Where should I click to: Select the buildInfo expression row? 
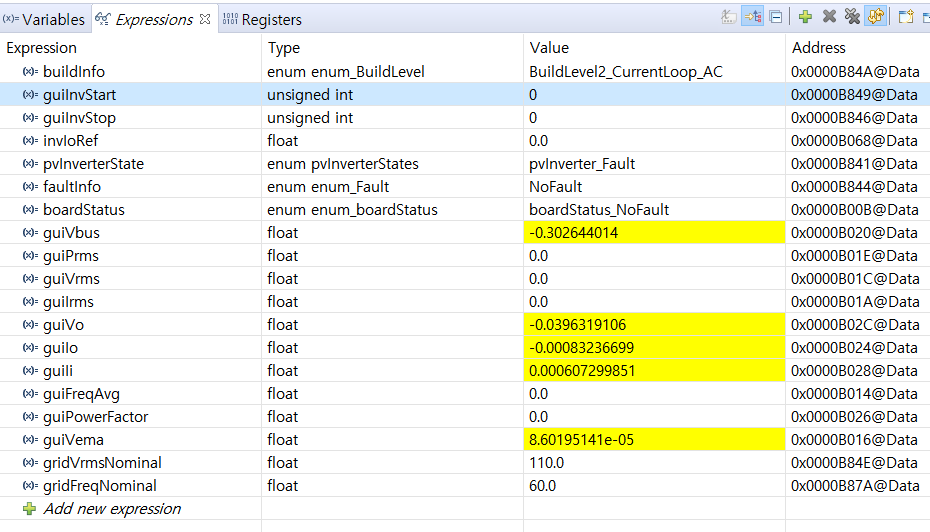(74, 72)
